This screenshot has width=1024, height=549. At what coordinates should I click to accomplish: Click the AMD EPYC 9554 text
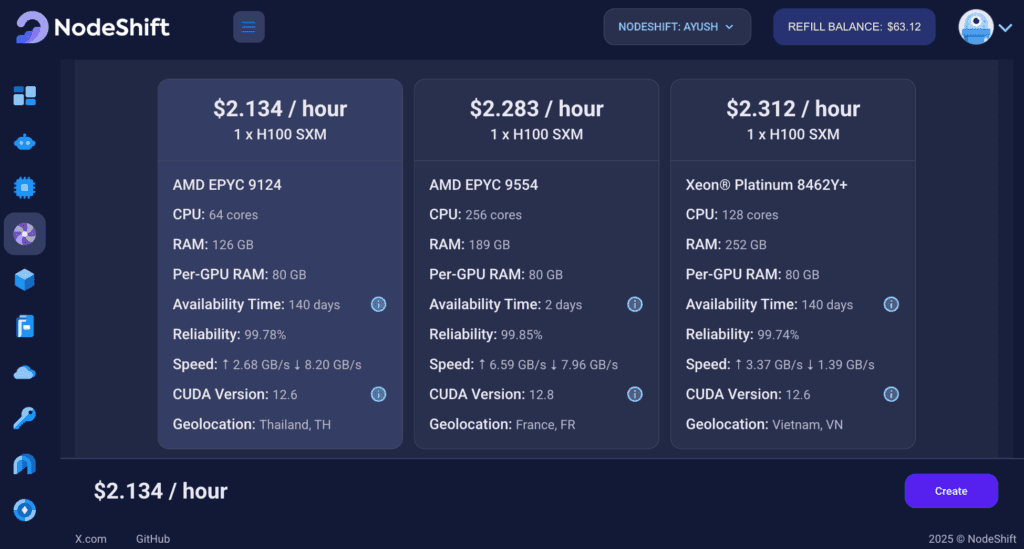(x=484, y=185)
